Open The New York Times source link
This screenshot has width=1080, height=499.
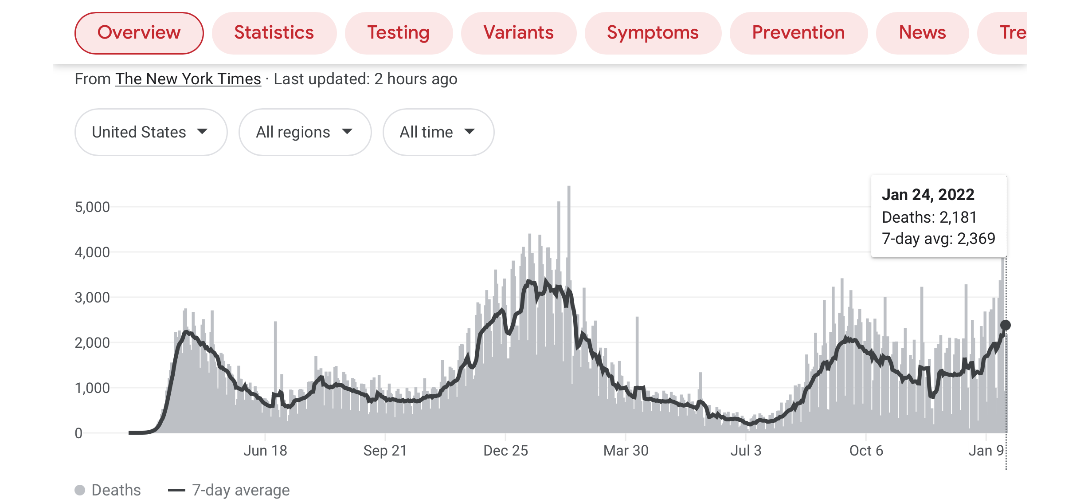coord(188,79)
